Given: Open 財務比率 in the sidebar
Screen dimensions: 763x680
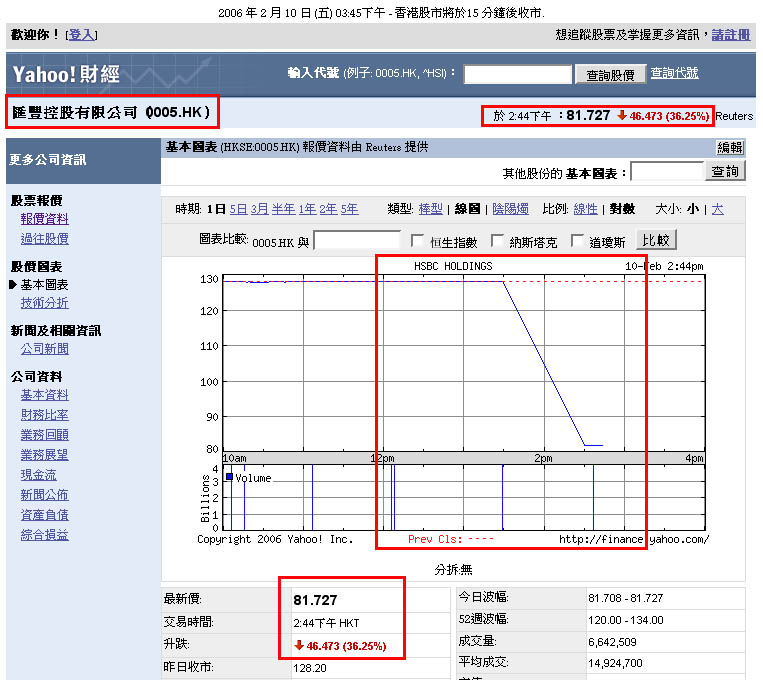Looking at the screenshot, I should click(x=44, y=415).
